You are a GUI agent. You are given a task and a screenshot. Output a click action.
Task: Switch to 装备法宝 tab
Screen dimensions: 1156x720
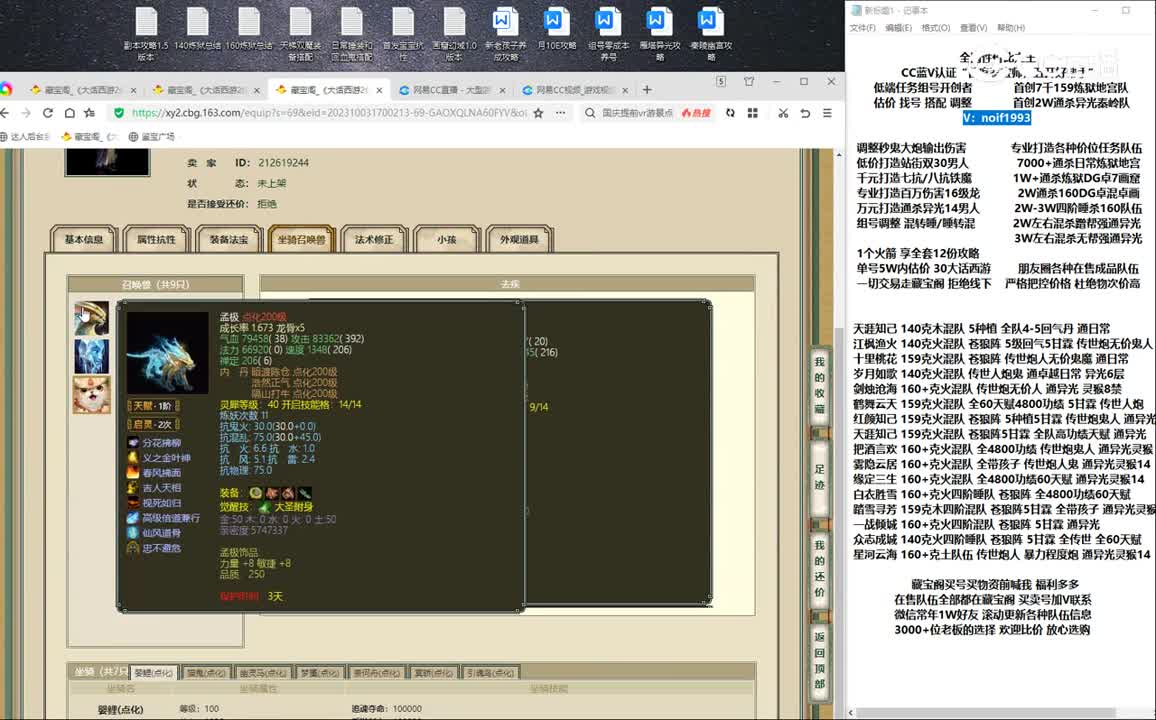click(x=229, y=240)
